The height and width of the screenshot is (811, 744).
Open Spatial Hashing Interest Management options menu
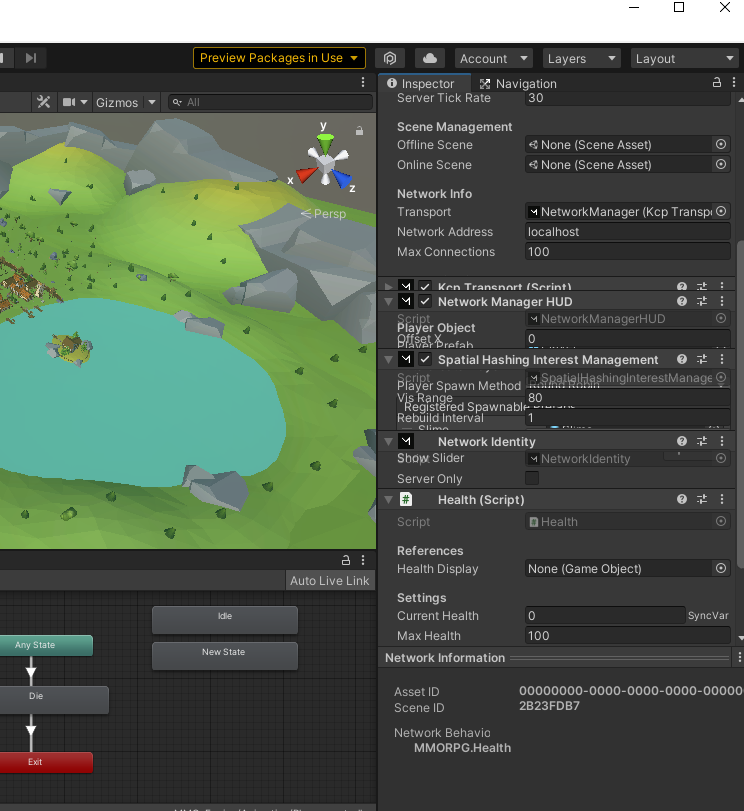point(721,360)
